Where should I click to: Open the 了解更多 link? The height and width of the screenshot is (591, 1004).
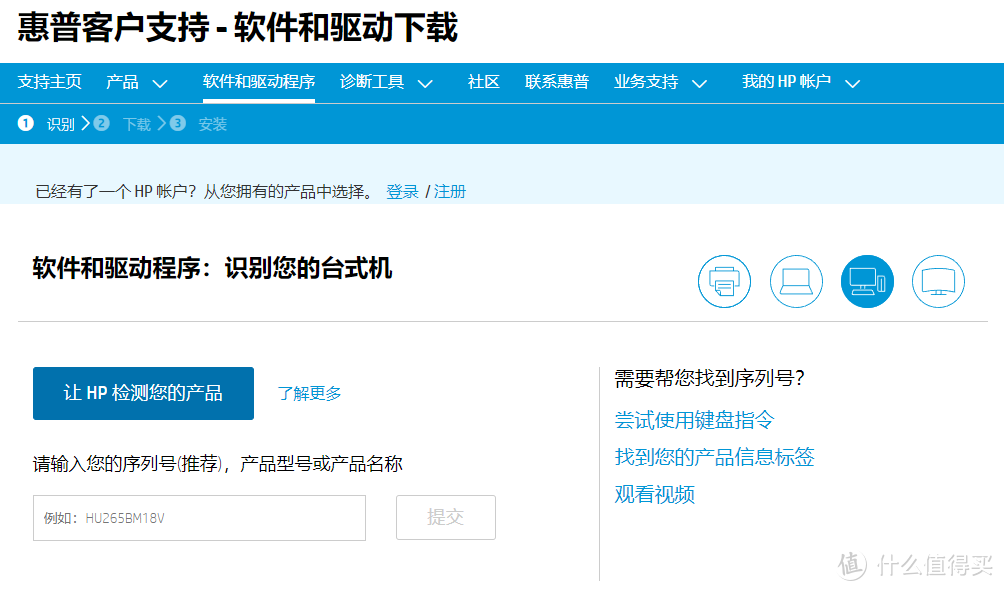309,393
